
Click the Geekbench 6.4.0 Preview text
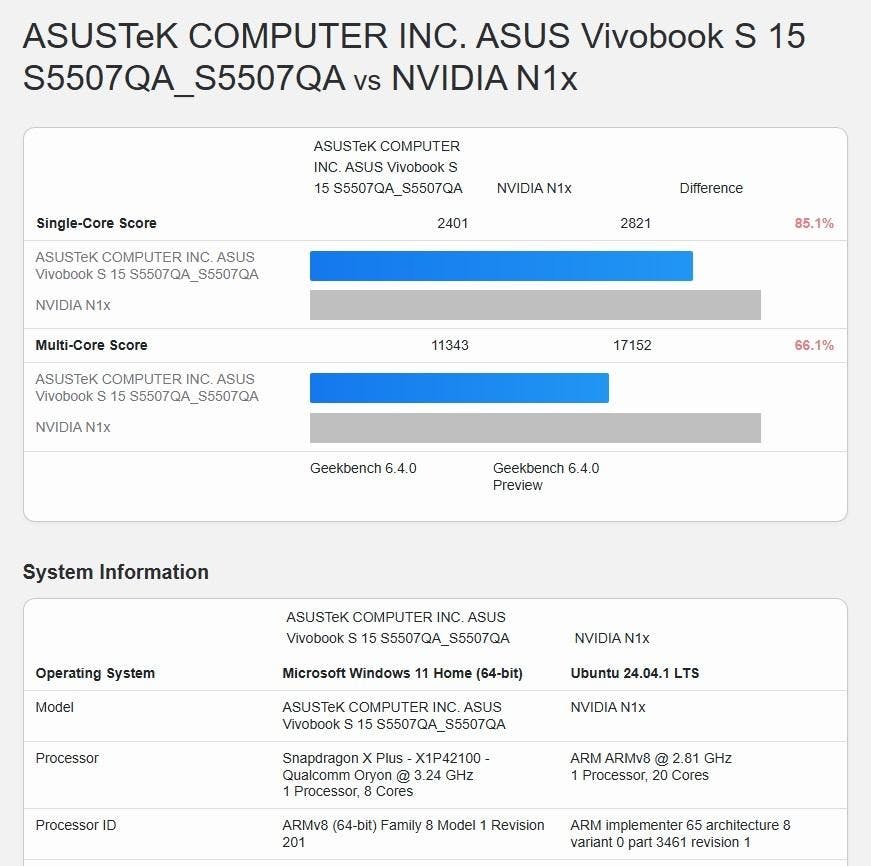point(545,477)
